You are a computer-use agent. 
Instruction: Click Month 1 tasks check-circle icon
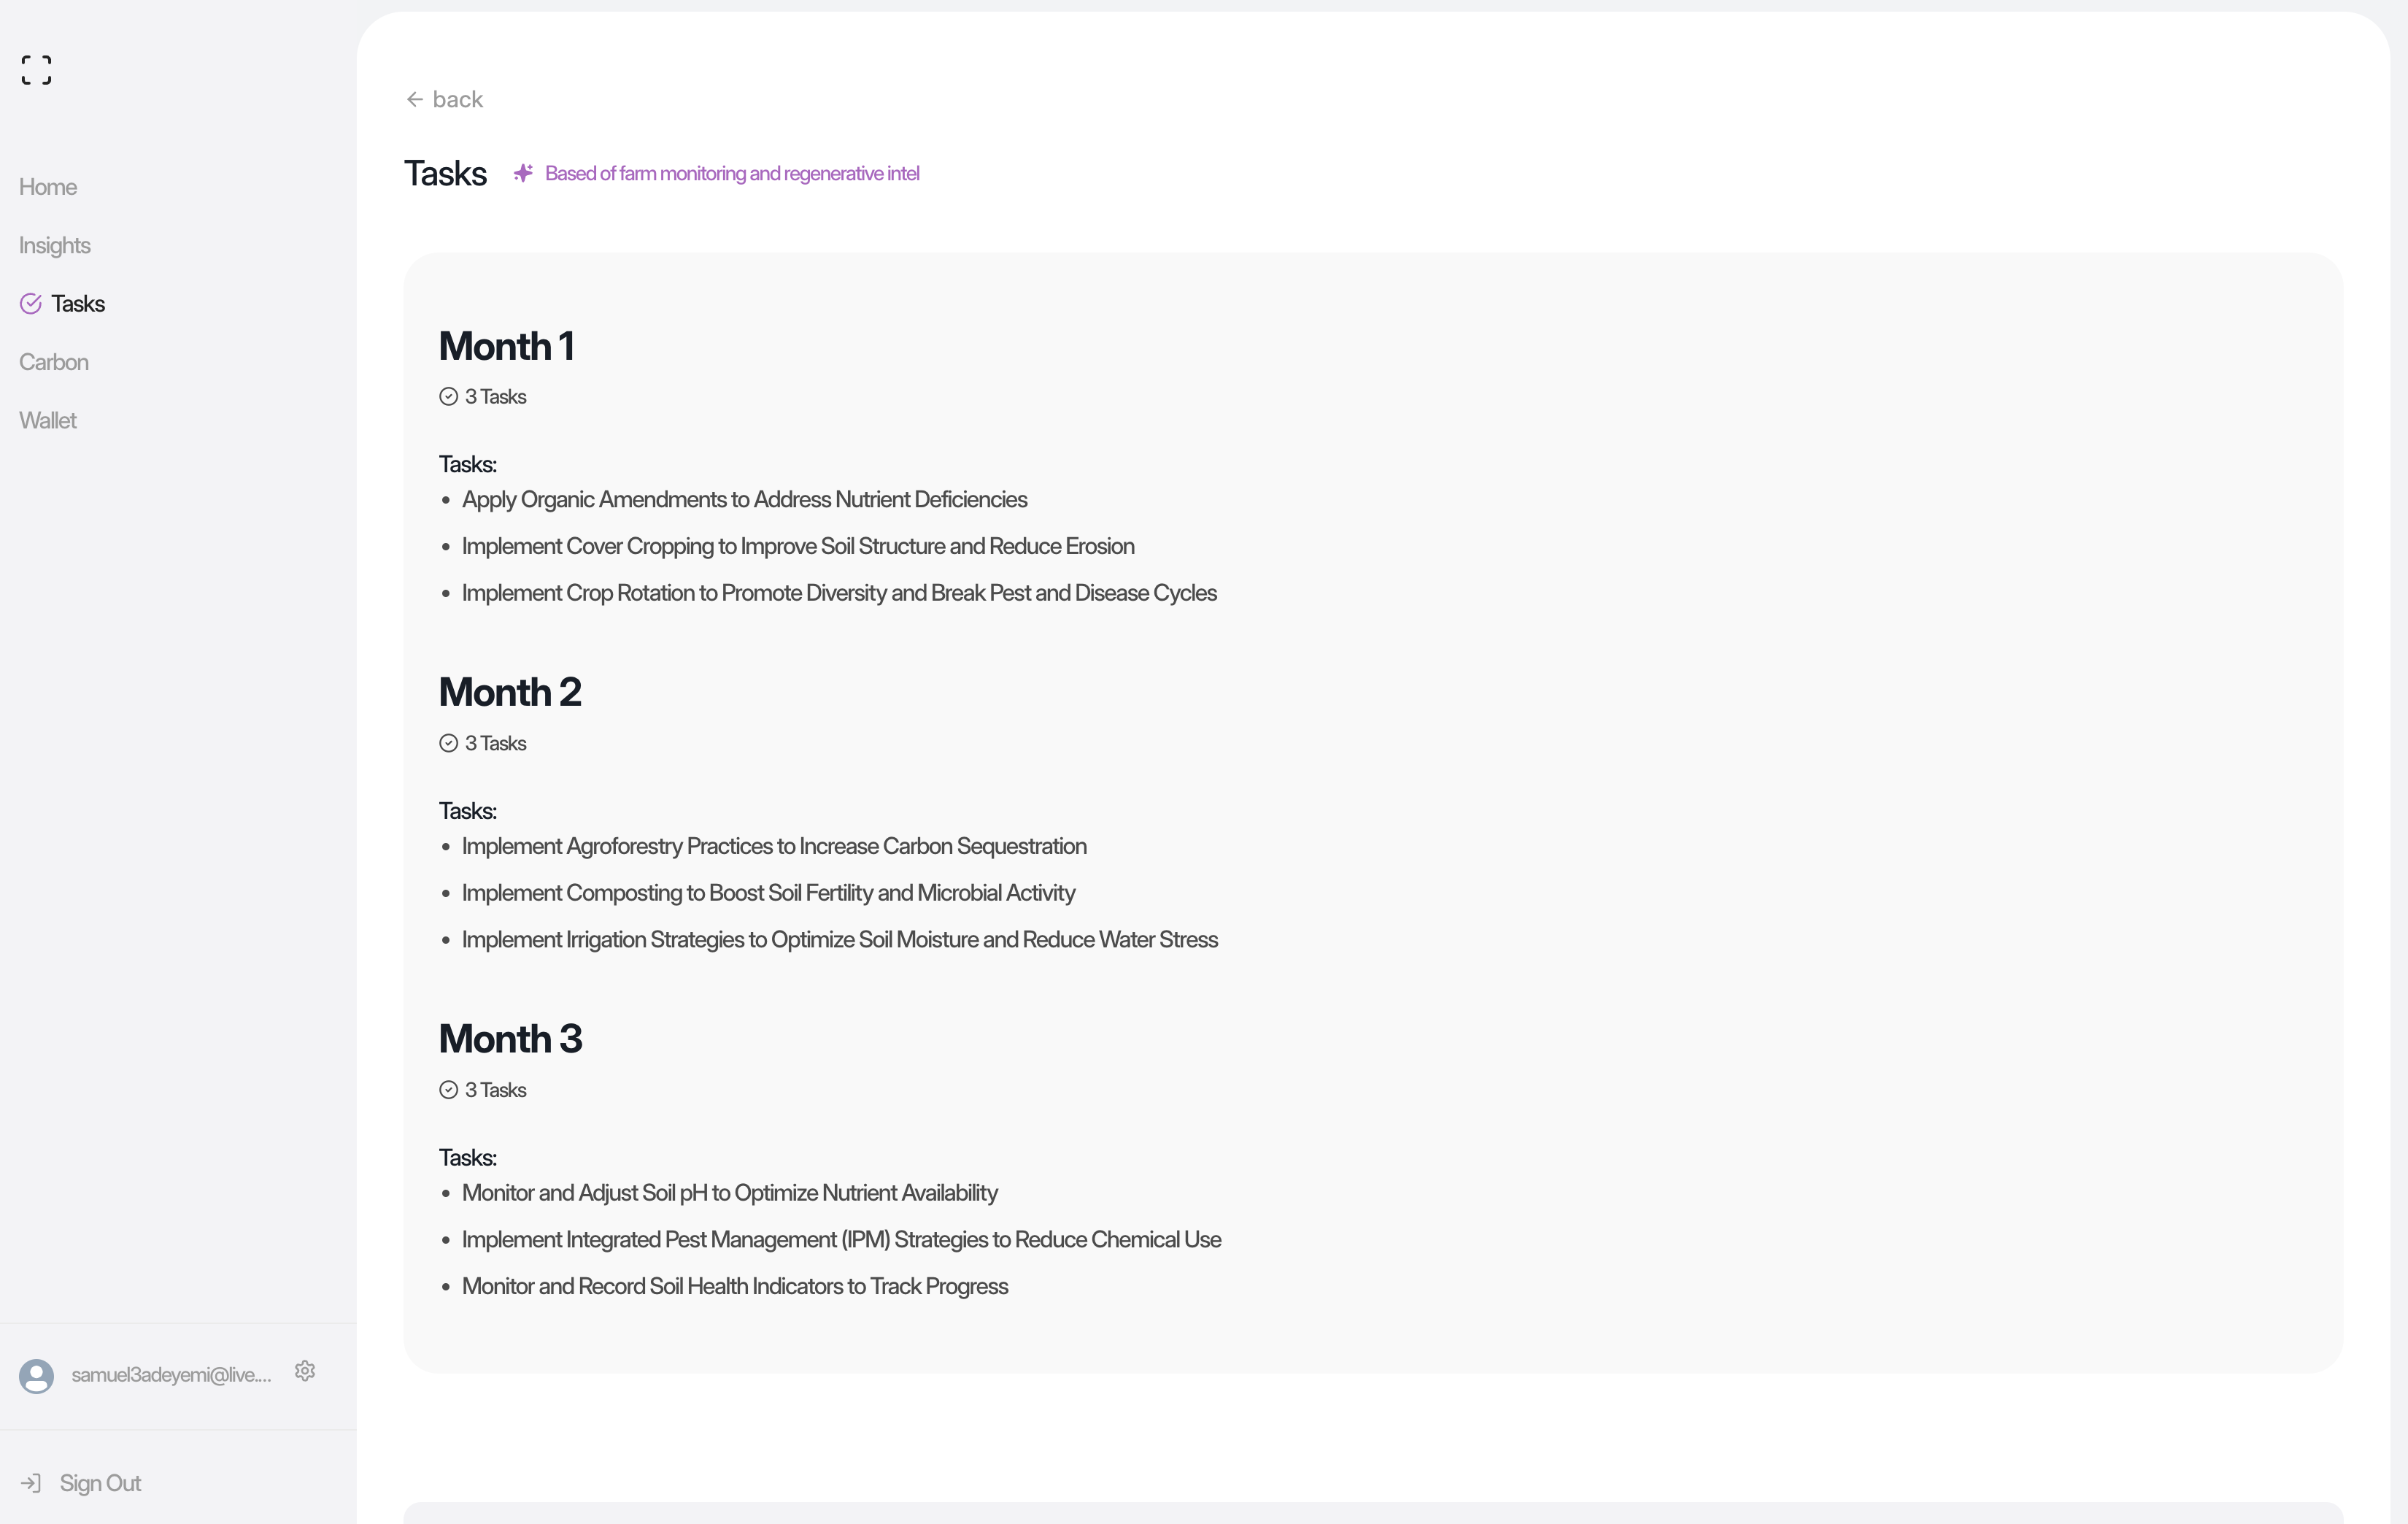click(449, 397)
